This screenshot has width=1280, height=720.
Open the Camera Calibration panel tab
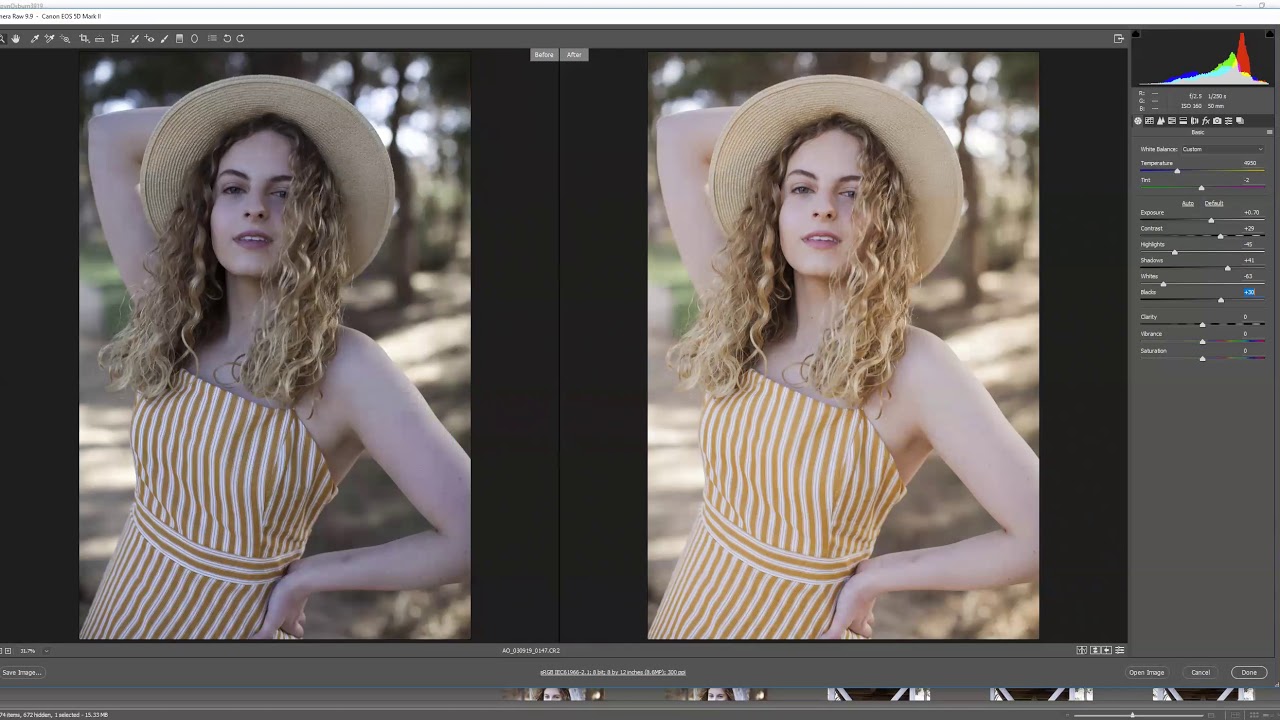(1217, 121)
